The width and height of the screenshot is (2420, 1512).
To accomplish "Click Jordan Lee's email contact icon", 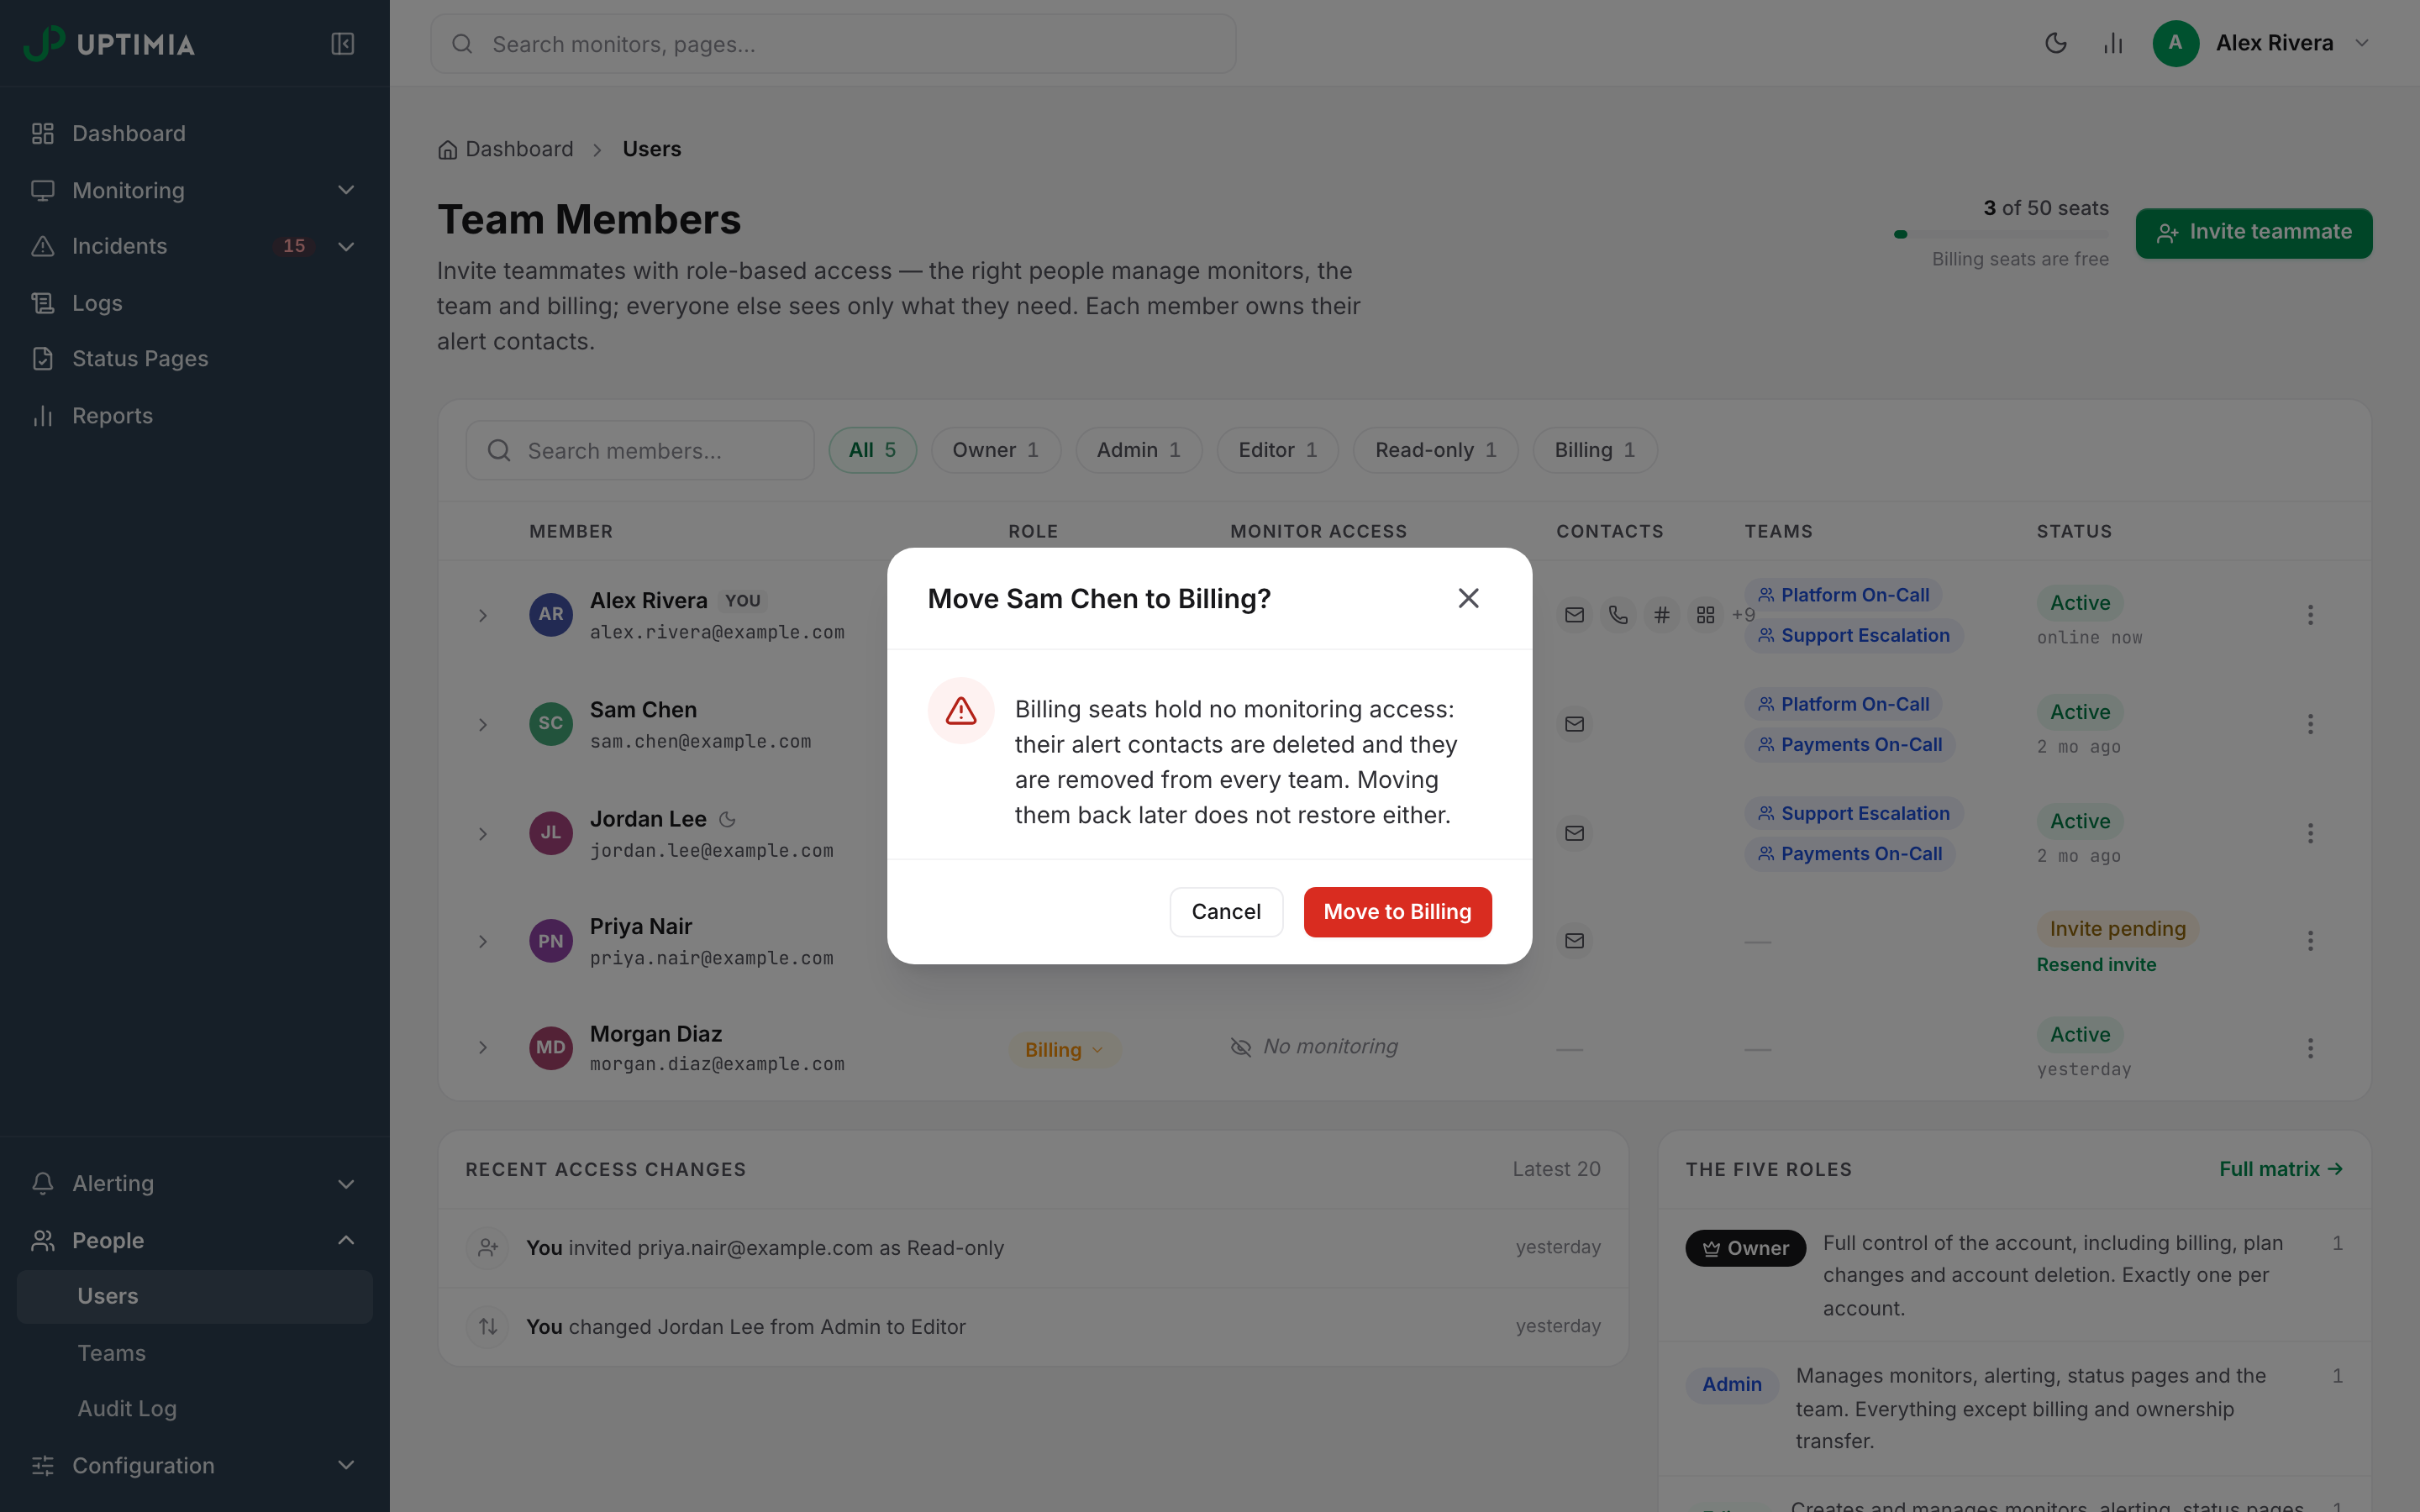I will [1574, 833].
